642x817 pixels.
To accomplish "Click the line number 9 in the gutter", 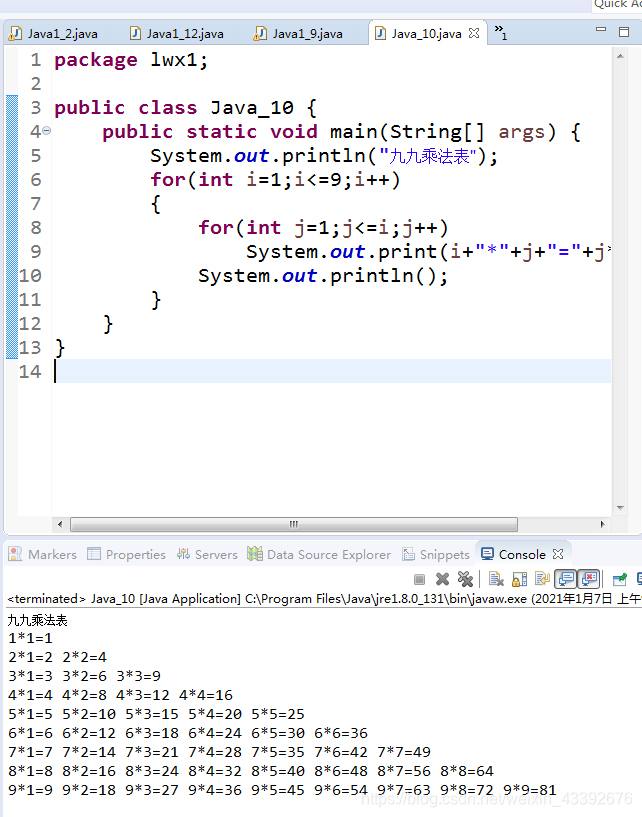I will point(35,252).
